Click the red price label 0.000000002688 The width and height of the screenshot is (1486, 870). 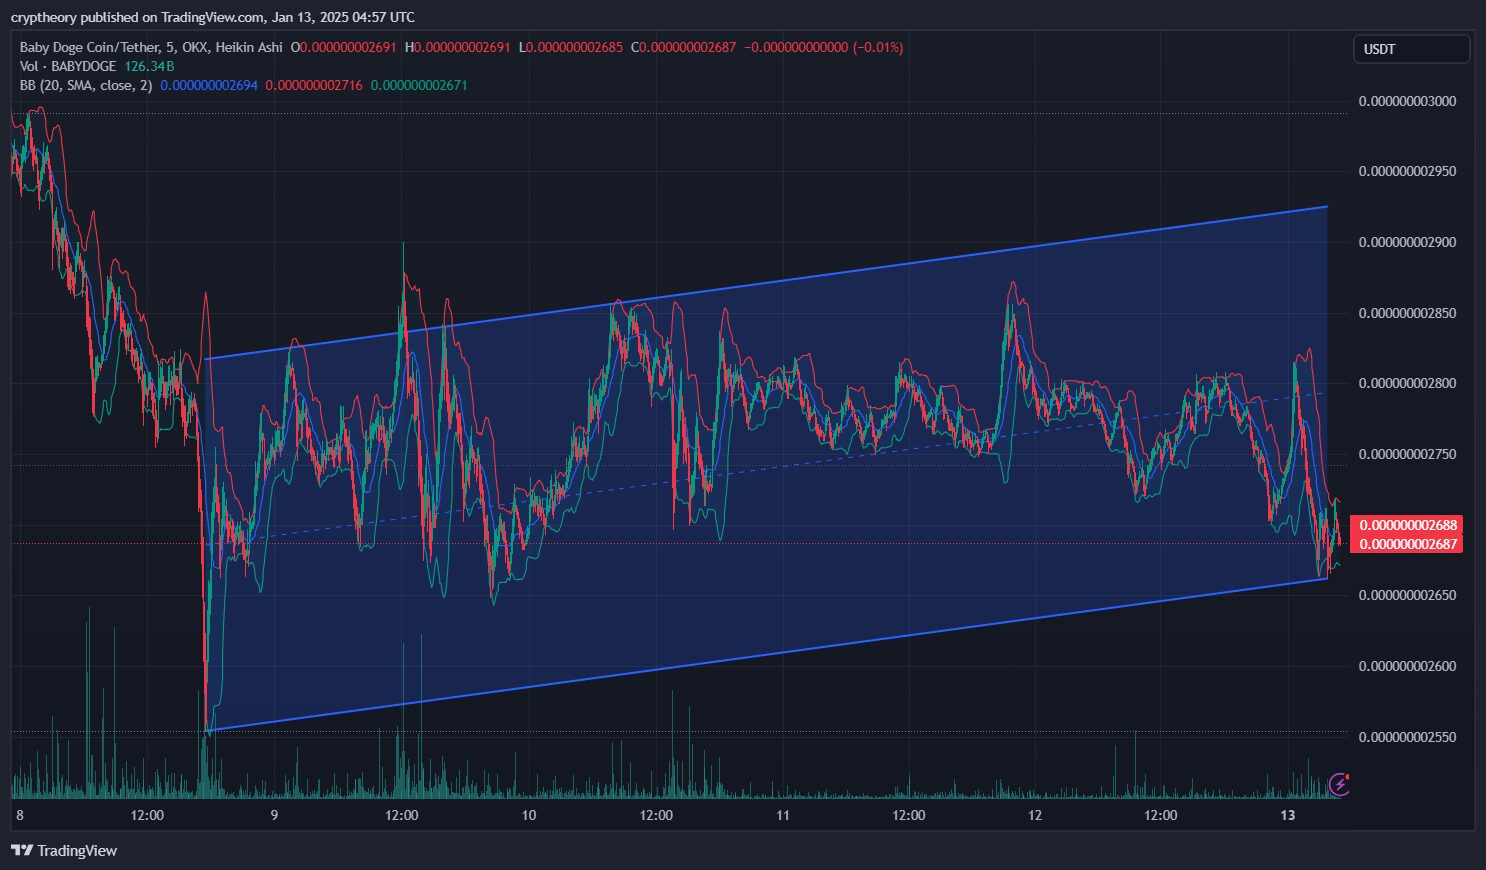(1405, 525)
